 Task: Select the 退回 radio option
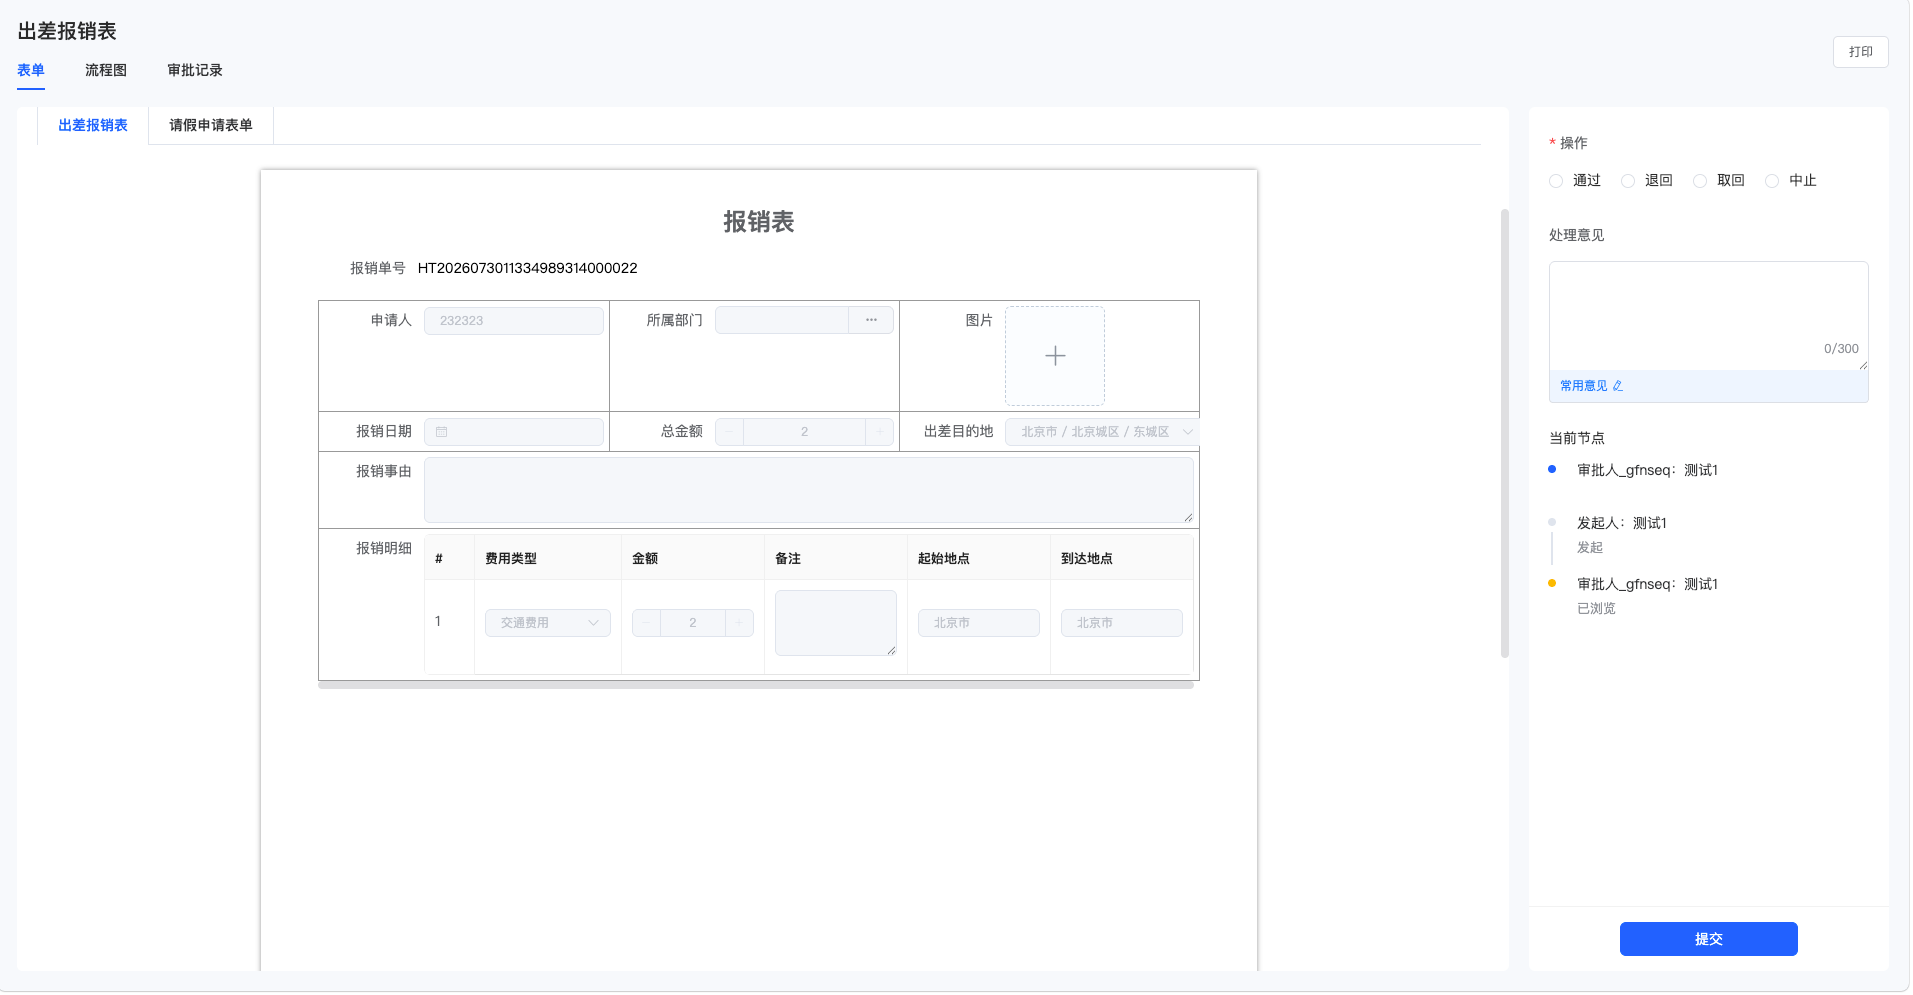tap(1627, 181)
